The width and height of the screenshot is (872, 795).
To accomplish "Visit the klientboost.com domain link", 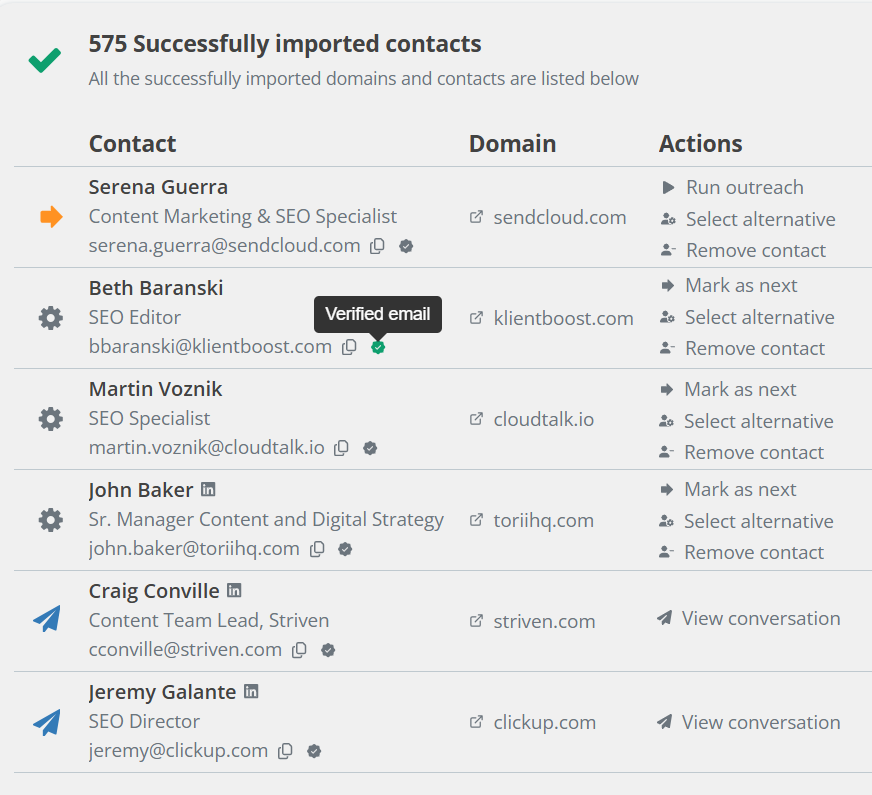I will point(563,318).
